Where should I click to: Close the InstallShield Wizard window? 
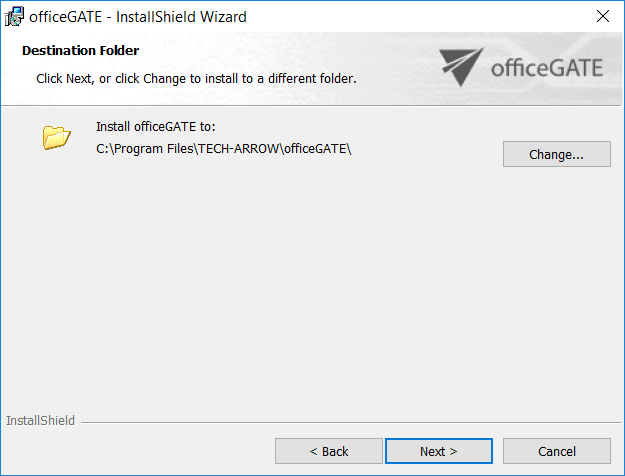click(x=602, y=16)
